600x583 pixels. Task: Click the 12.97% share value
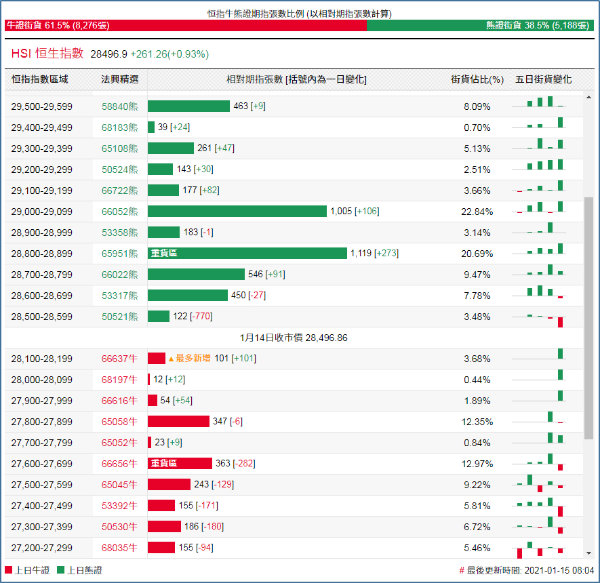[477, 464]
